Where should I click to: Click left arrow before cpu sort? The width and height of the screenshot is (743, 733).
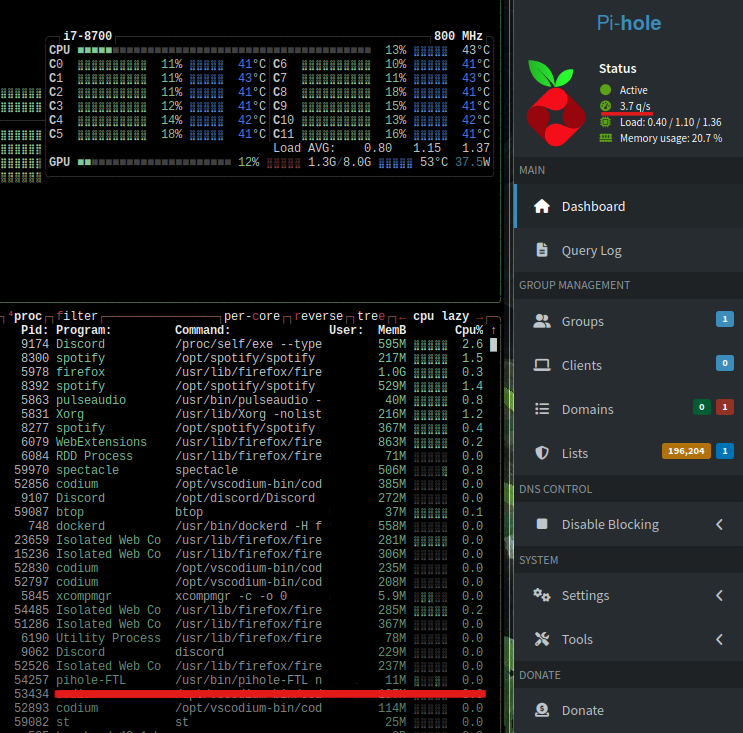(402, 317)
